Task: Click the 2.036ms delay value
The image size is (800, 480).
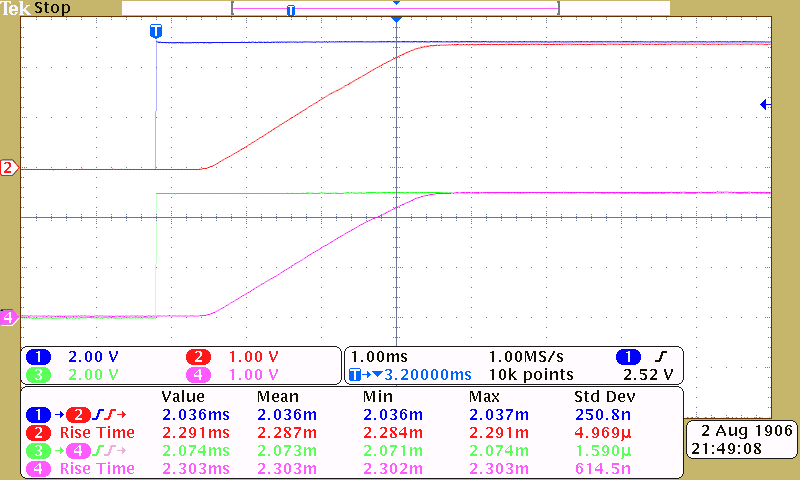Action: [x=196, y=415]
